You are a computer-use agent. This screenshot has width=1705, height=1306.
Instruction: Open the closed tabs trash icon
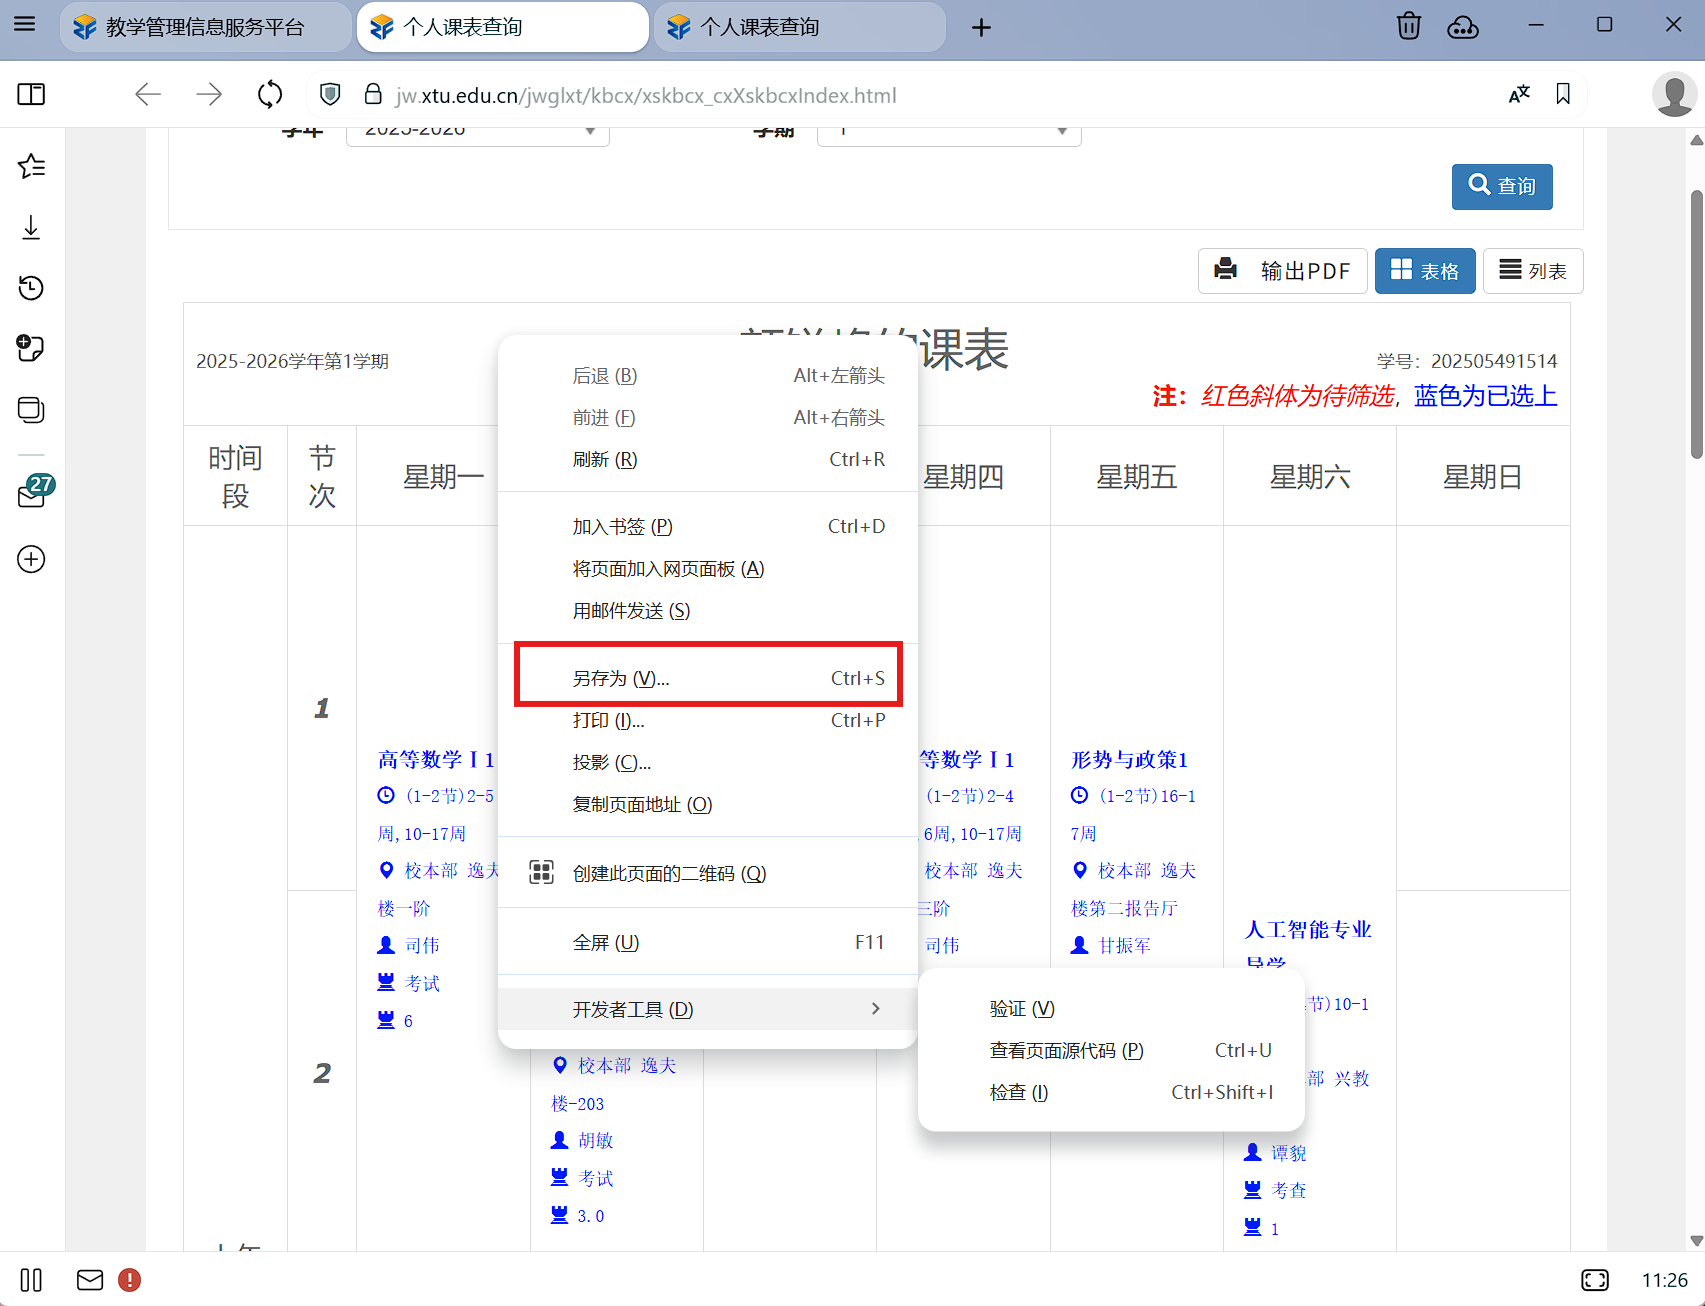point(1408,27)
